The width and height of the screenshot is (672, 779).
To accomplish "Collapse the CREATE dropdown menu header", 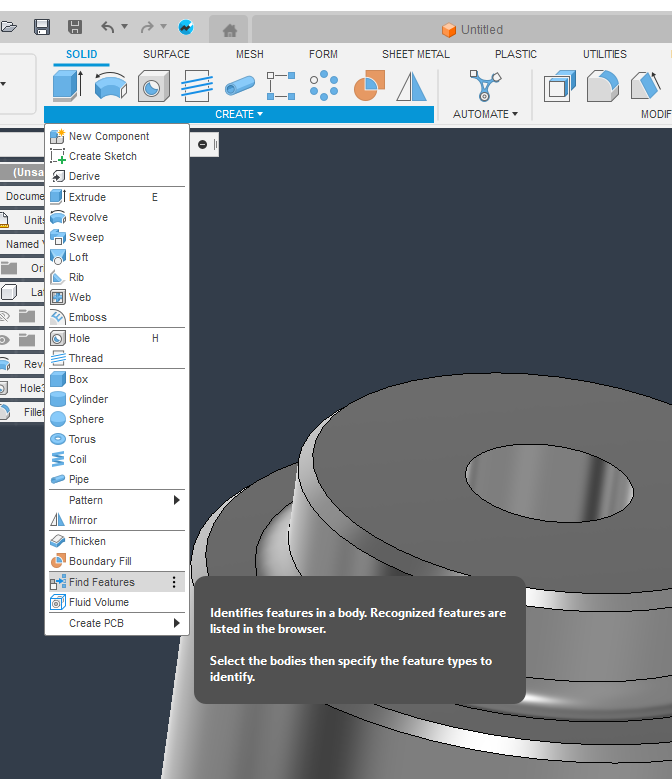I will (239, 114).
